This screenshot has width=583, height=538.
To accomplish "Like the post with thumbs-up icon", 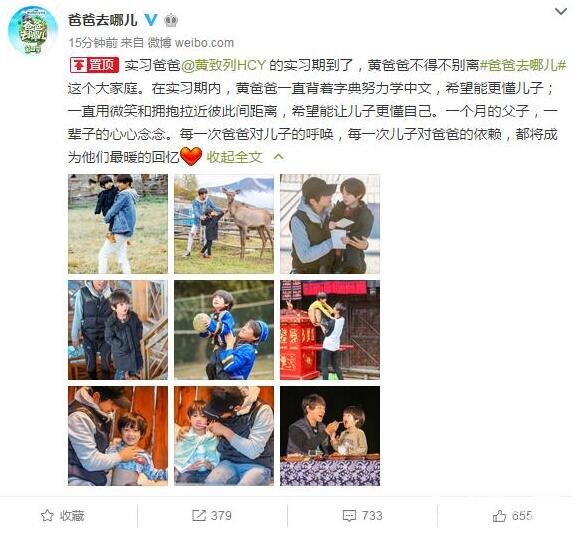I will [x=499, y=516].
